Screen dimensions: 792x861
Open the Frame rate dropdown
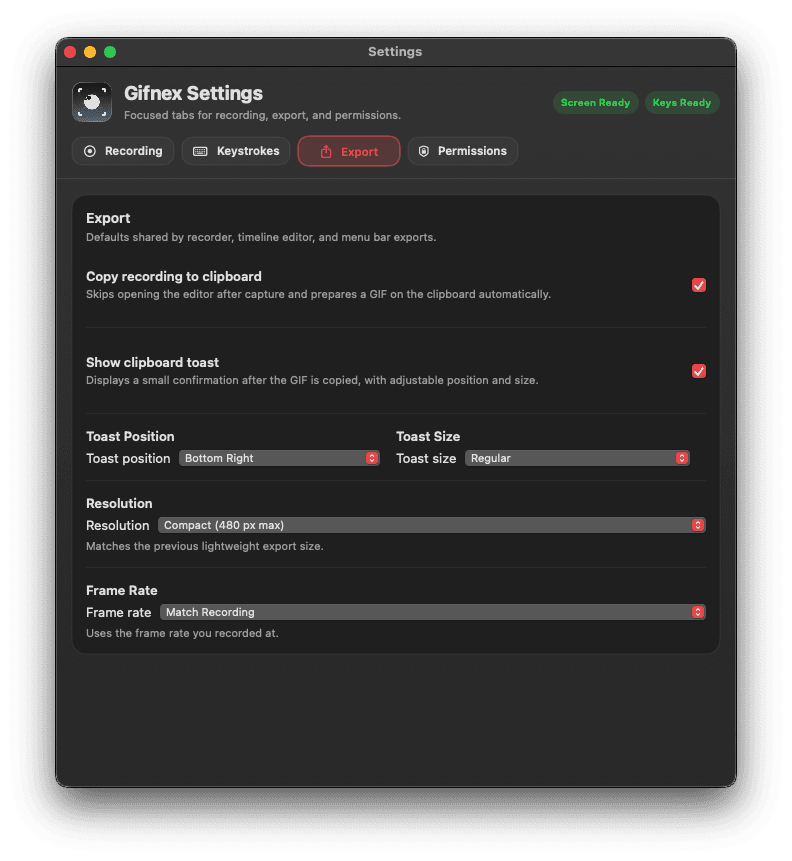433,612
